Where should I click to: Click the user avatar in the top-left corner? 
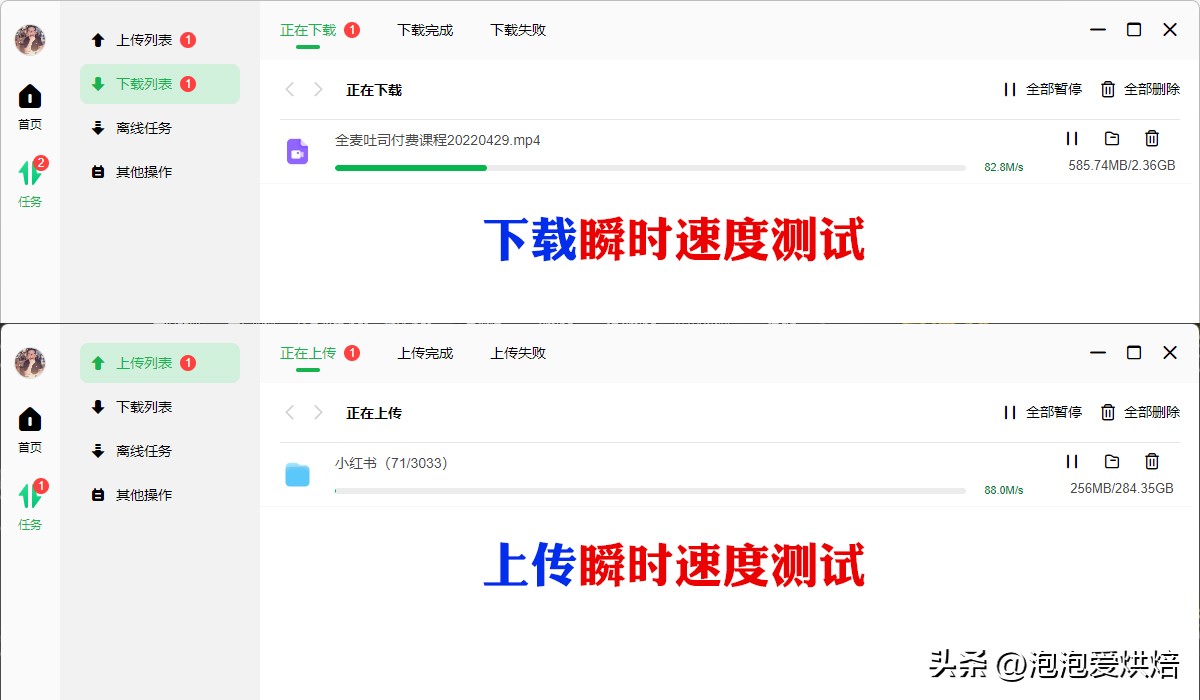click(x=29, y=40)
